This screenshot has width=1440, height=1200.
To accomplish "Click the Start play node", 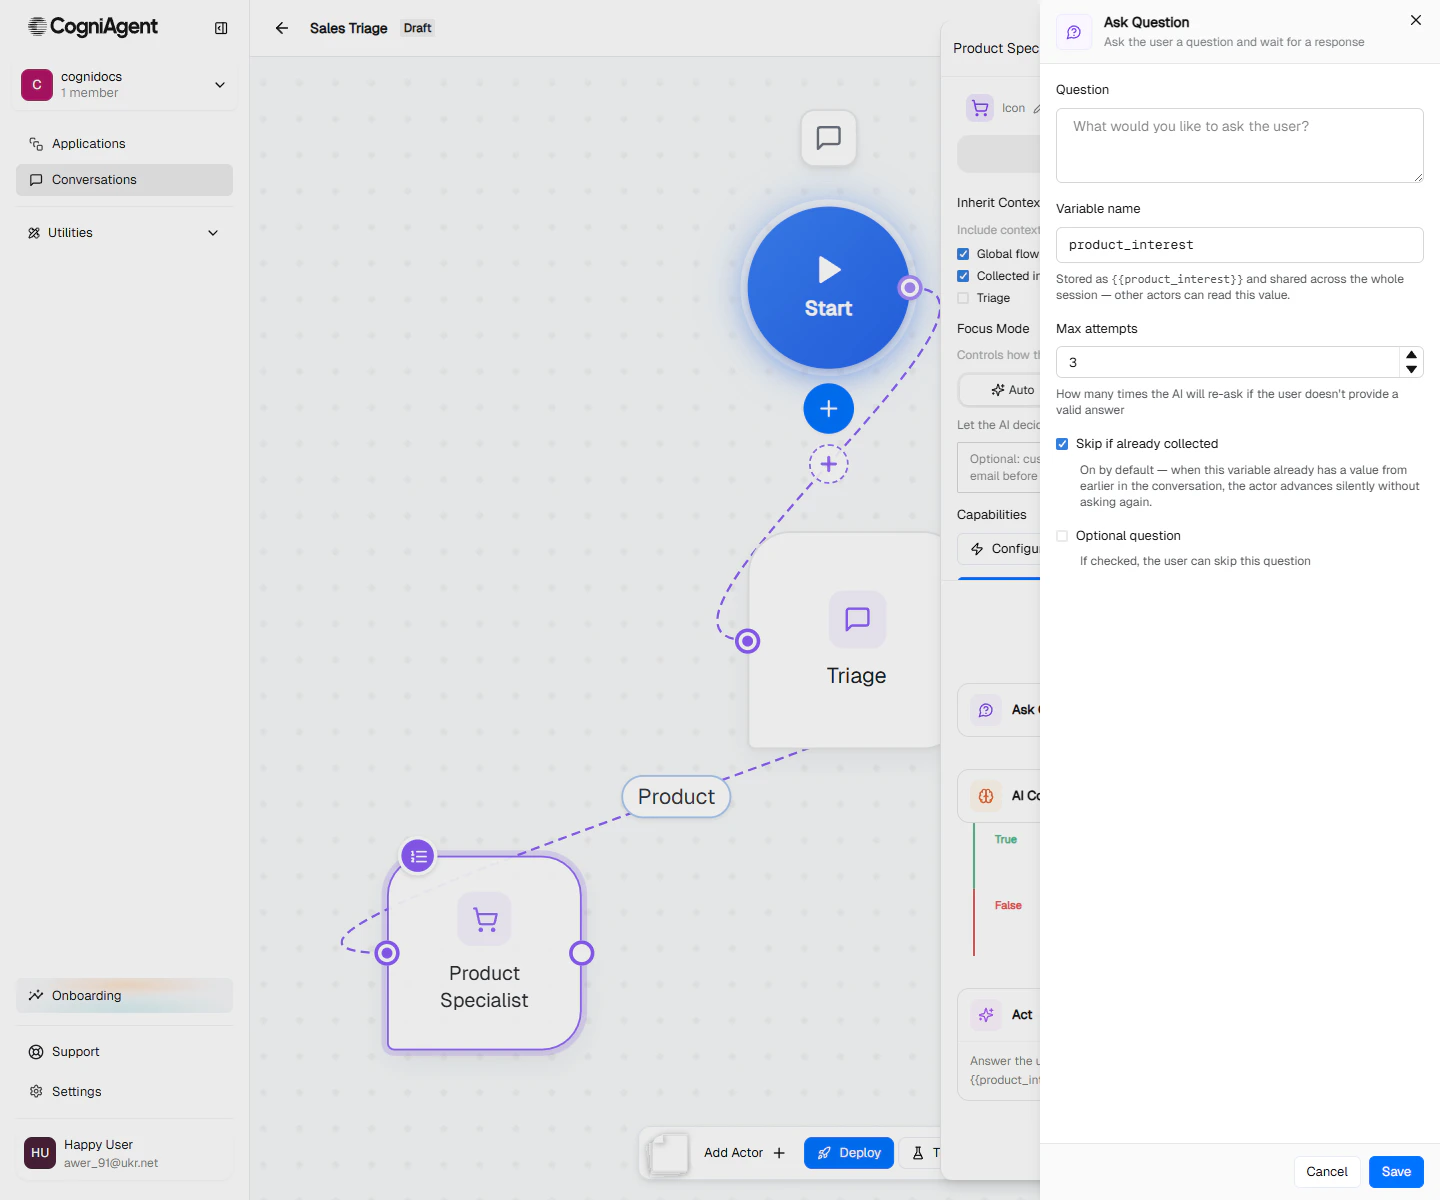I will coord(829,288).
